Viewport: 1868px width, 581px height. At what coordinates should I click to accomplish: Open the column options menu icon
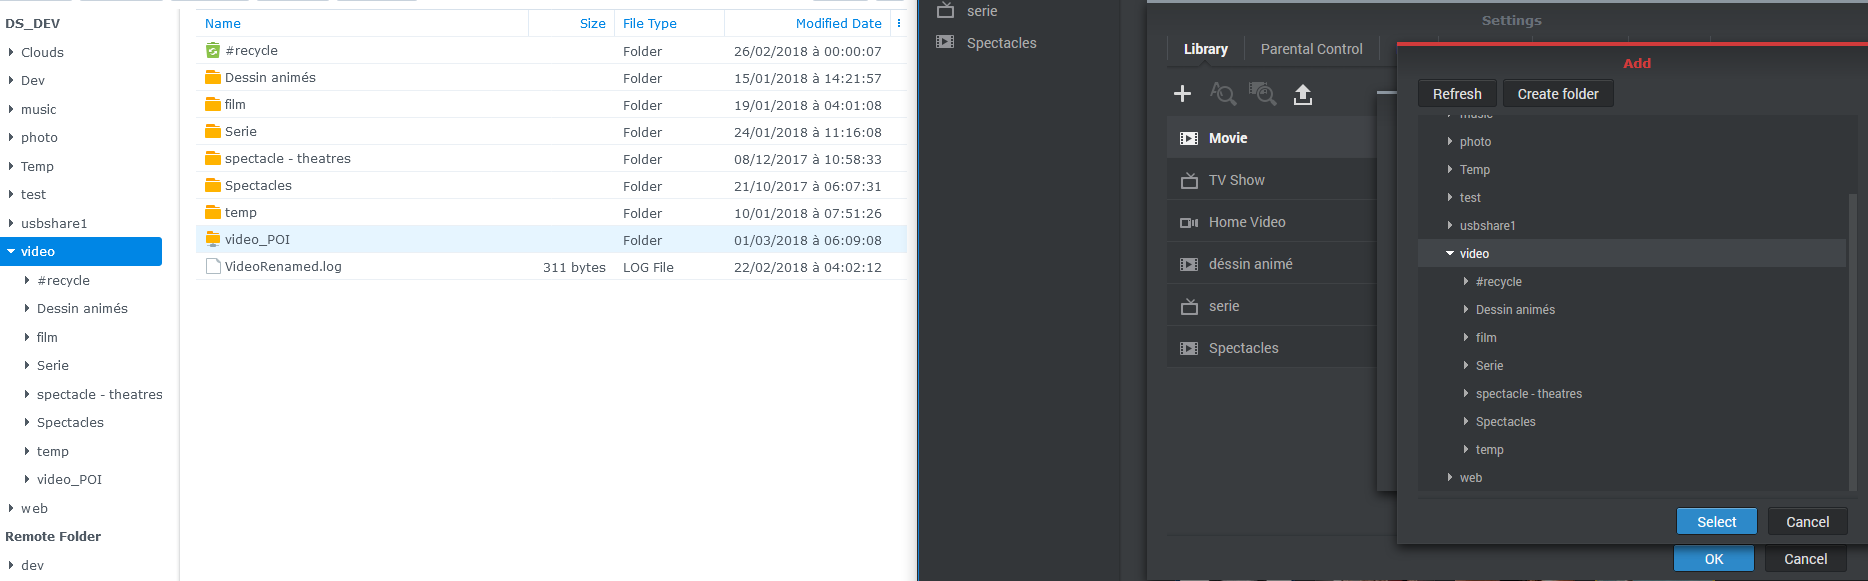[x=899, y=23]
